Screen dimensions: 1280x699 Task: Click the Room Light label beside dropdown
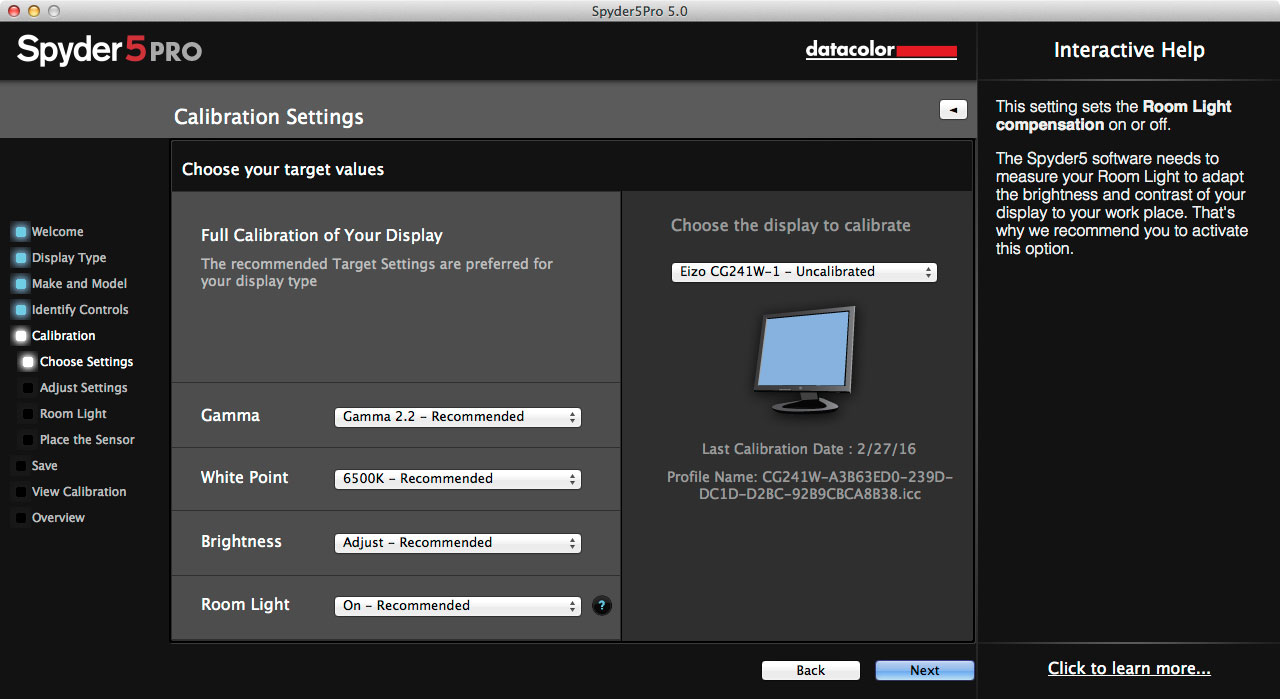[x=245, y=605]
